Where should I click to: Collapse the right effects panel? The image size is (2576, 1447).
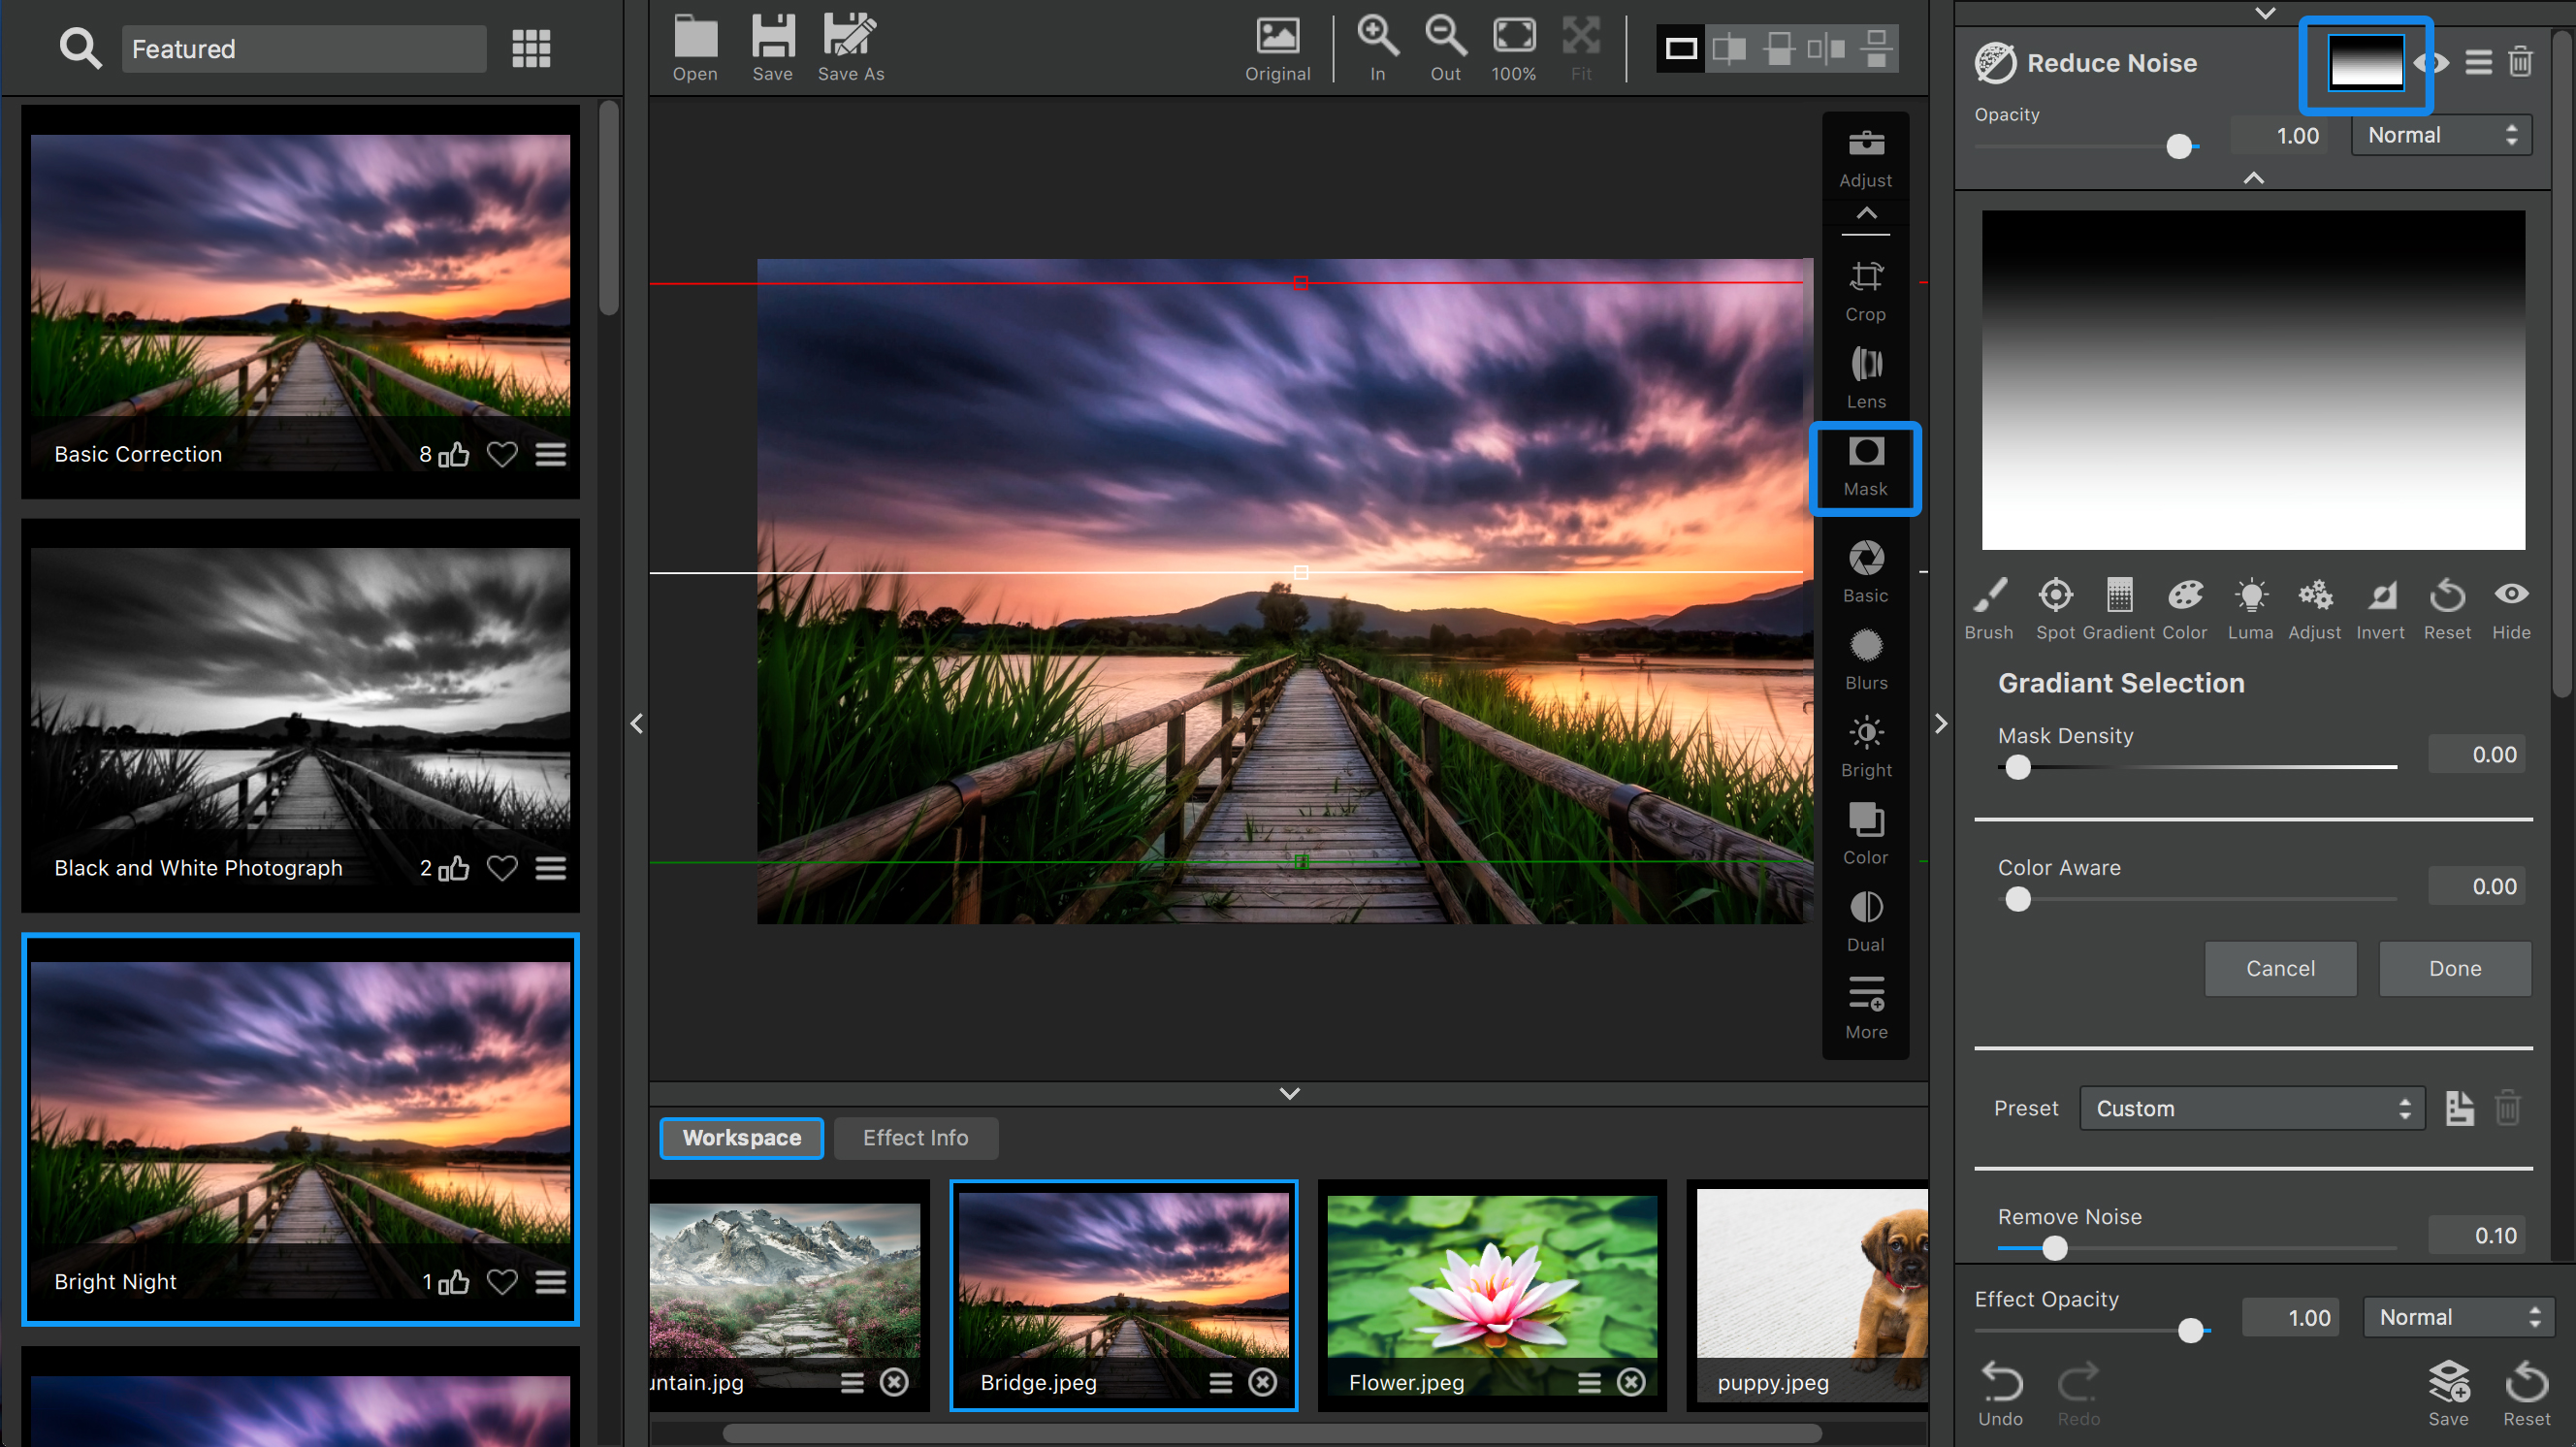click(x=1941, y=723)
